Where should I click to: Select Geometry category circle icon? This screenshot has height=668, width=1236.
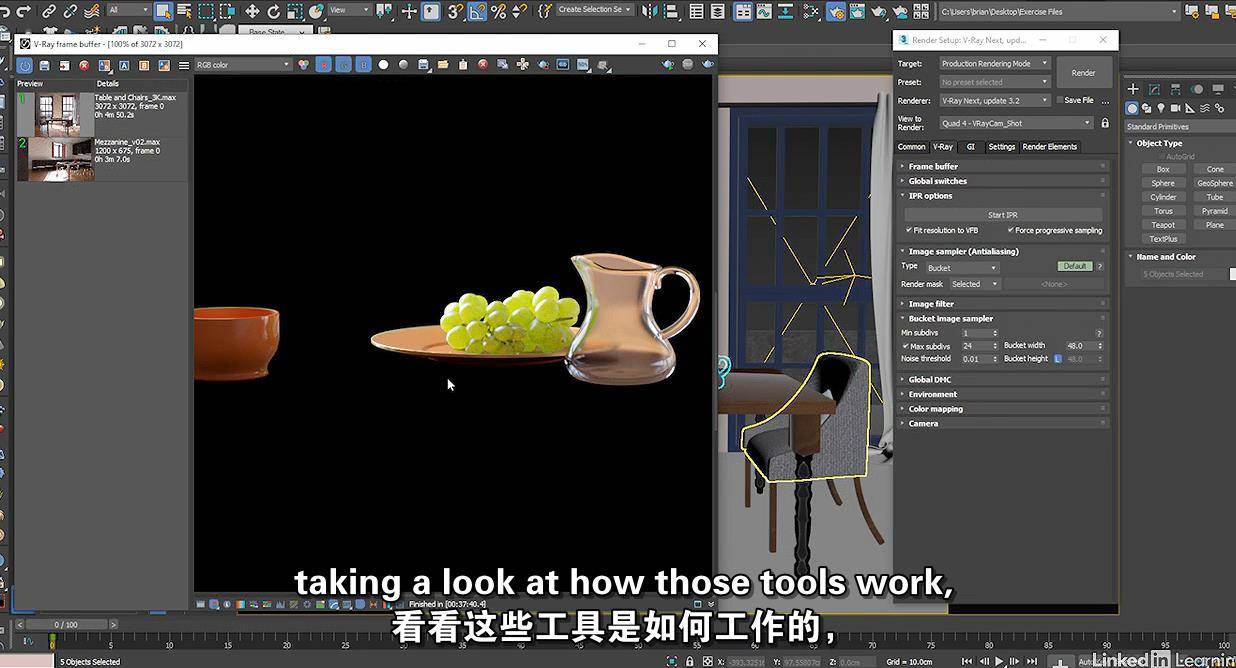pyautogui.click(x=1133, y=108)
